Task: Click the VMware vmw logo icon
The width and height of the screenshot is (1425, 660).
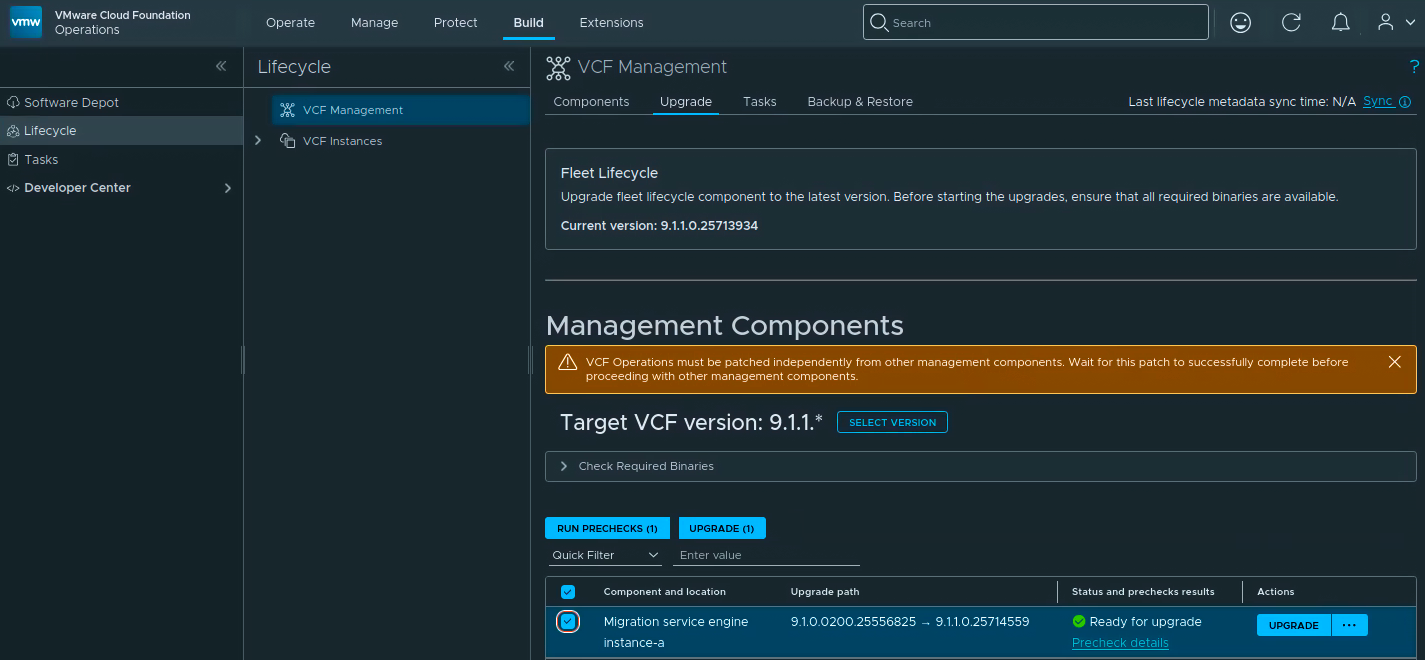Action: (26, 22)
